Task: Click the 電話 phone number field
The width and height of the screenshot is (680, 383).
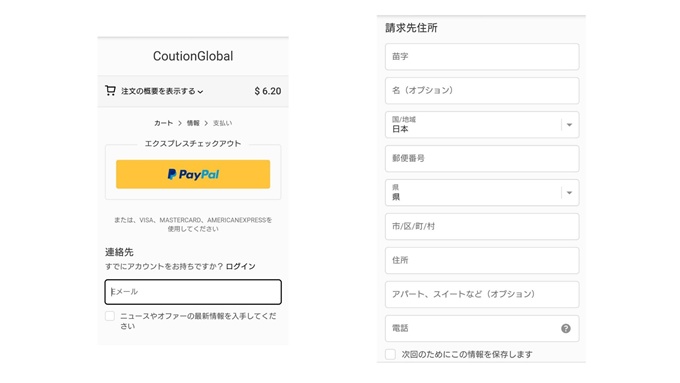Action: click(x=482, y=328)
